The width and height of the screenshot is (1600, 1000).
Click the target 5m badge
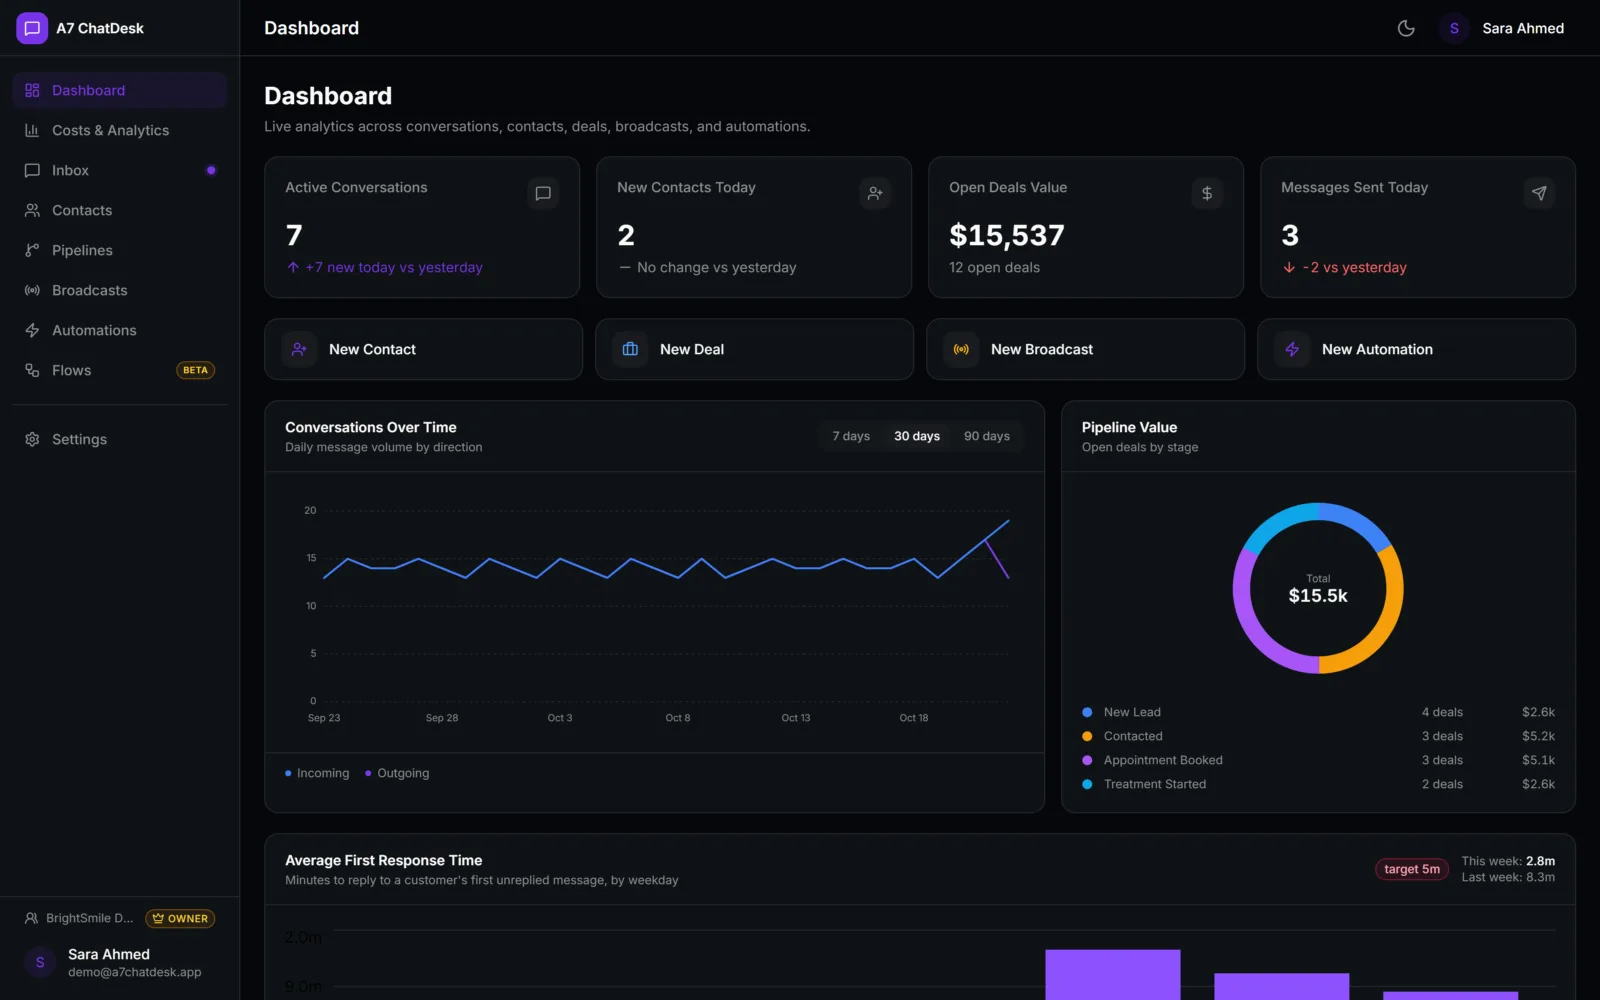(x=1412, y=869)
